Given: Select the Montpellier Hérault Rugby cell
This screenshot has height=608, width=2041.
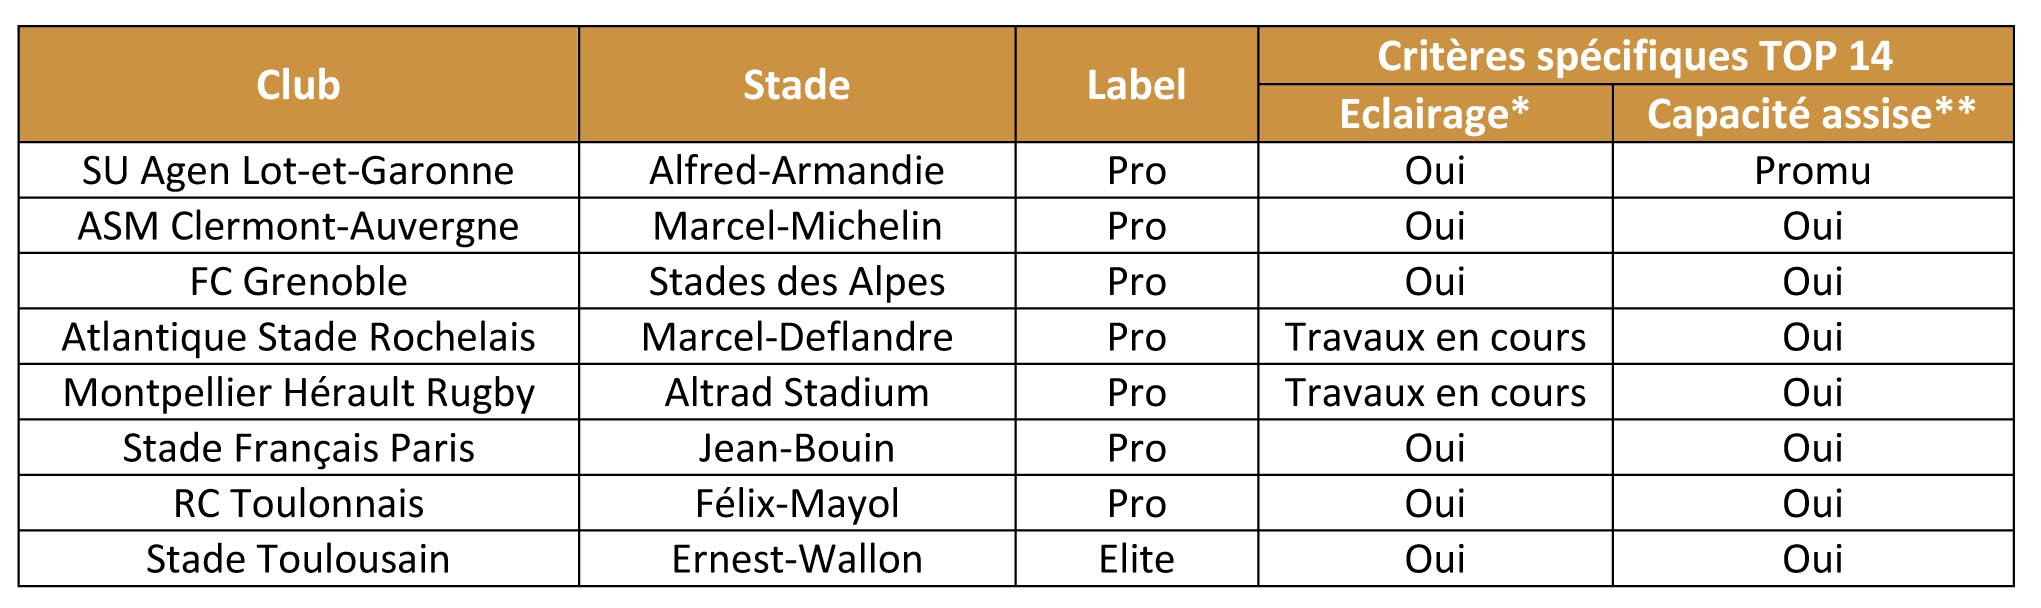Looking at the screenshot, I should [298, 393].
